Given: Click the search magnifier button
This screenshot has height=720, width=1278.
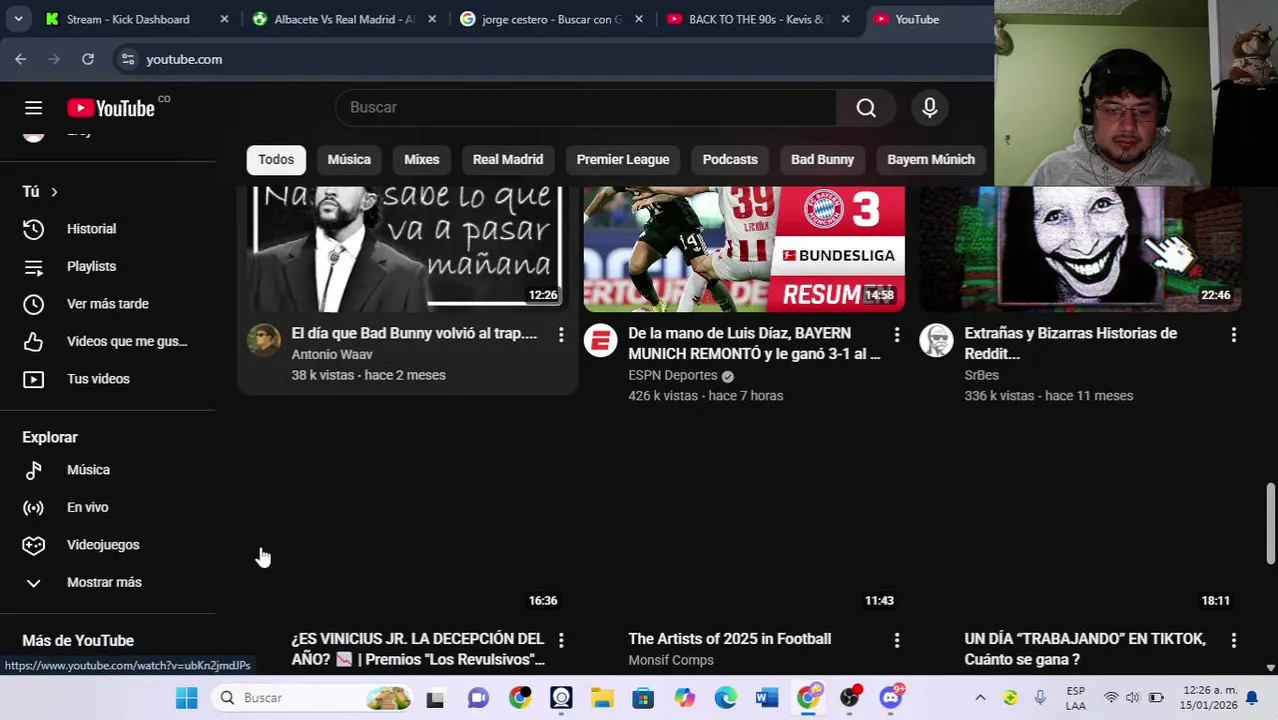Looking at the screenshot, I should [x=866, y=108].
